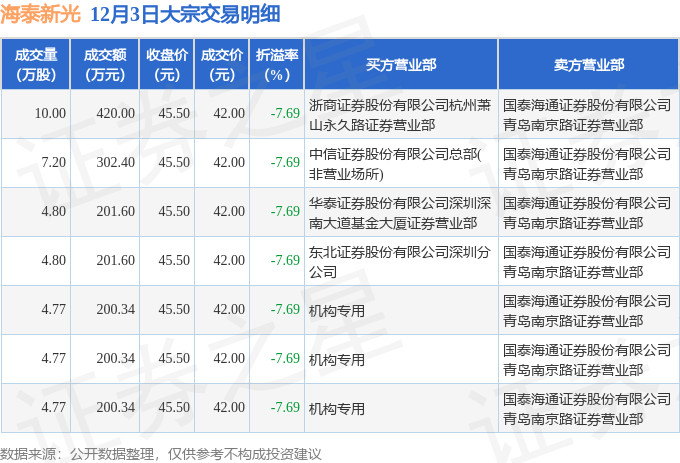Select the 成交价(元) column header

(222, 64)
